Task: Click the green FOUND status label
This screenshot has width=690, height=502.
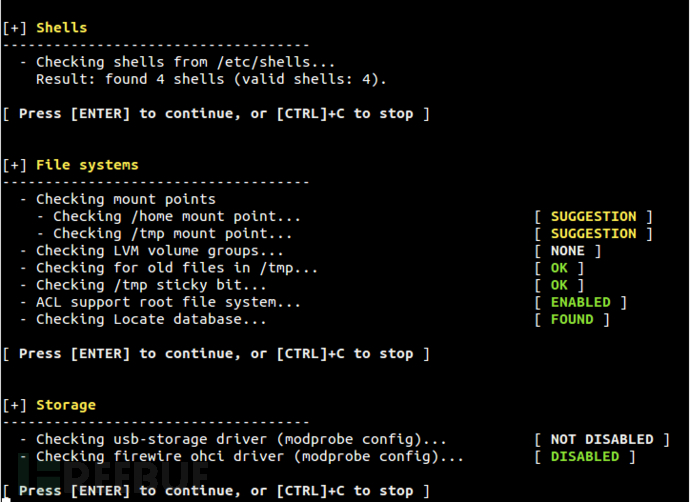Action: (572, 319)
